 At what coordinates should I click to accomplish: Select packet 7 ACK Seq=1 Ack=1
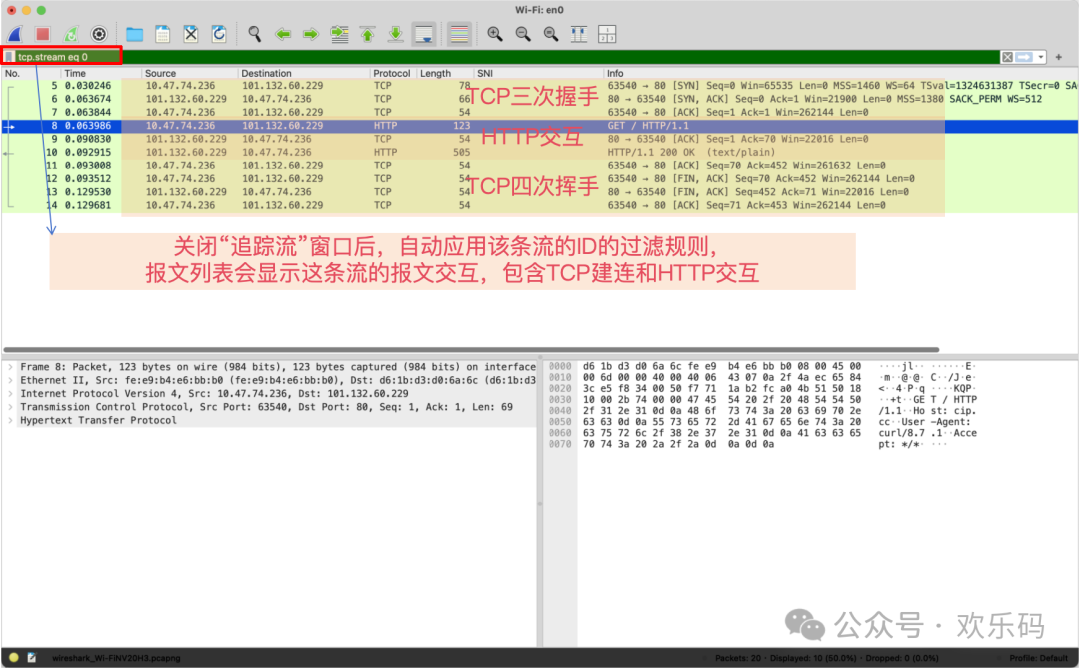[539, 112]
